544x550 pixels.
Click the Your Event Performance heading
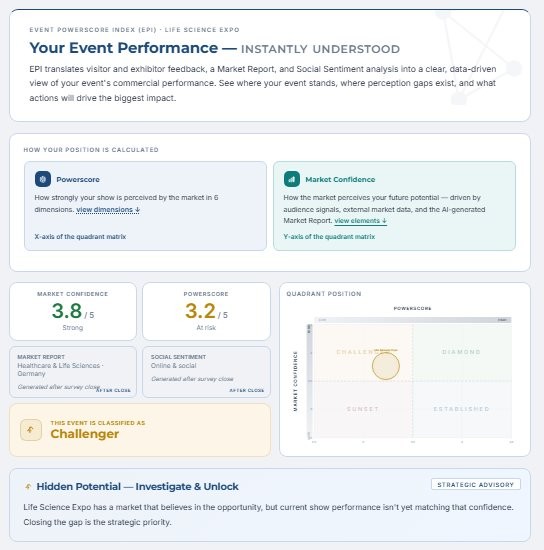tap(123, 48)
